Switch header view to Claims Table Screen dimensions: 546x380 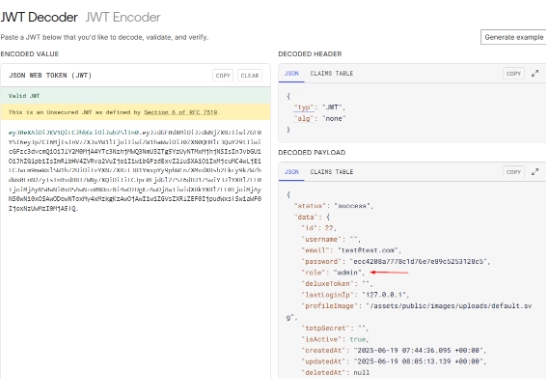(332, 73)
